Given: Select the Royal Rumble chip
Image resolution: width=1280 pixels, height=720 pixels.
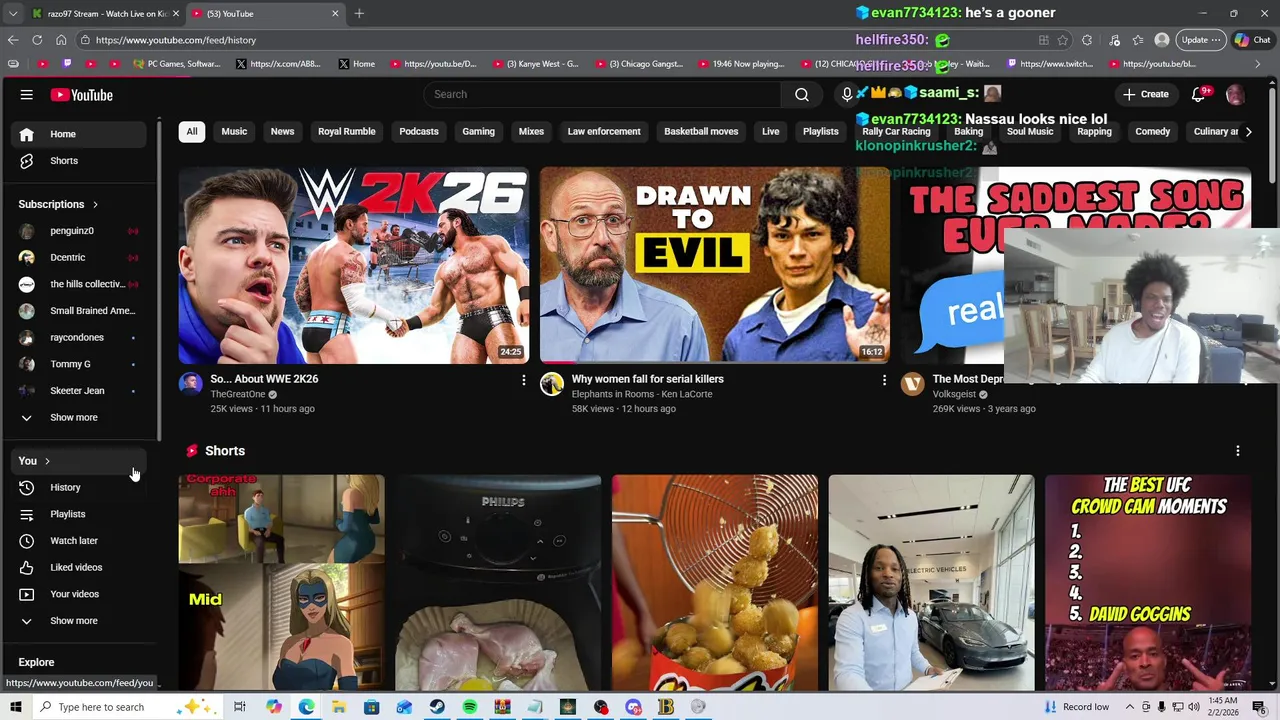Looking at the screenshot, I should coord(347,131).
